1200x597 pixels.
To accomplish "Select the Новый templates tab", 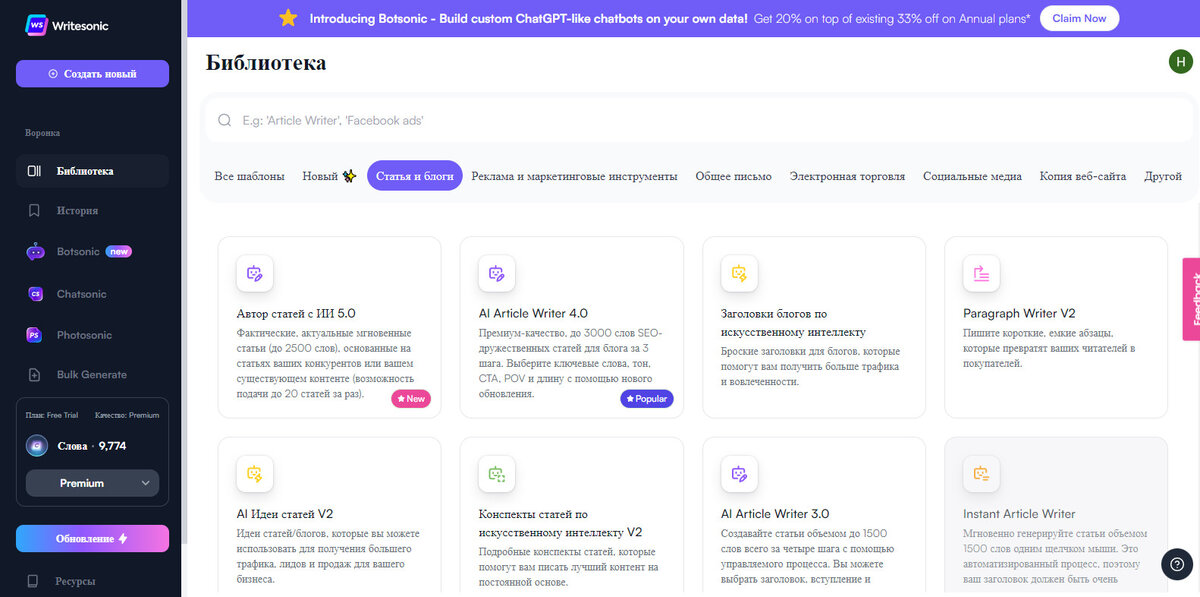I will 329,176.
